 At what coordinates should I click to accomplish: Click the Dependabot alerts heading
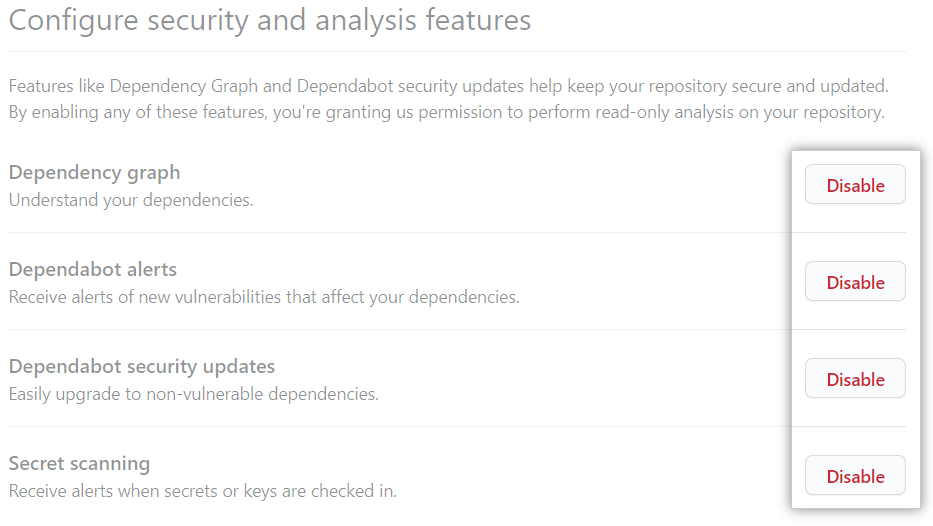click(92, 269)
